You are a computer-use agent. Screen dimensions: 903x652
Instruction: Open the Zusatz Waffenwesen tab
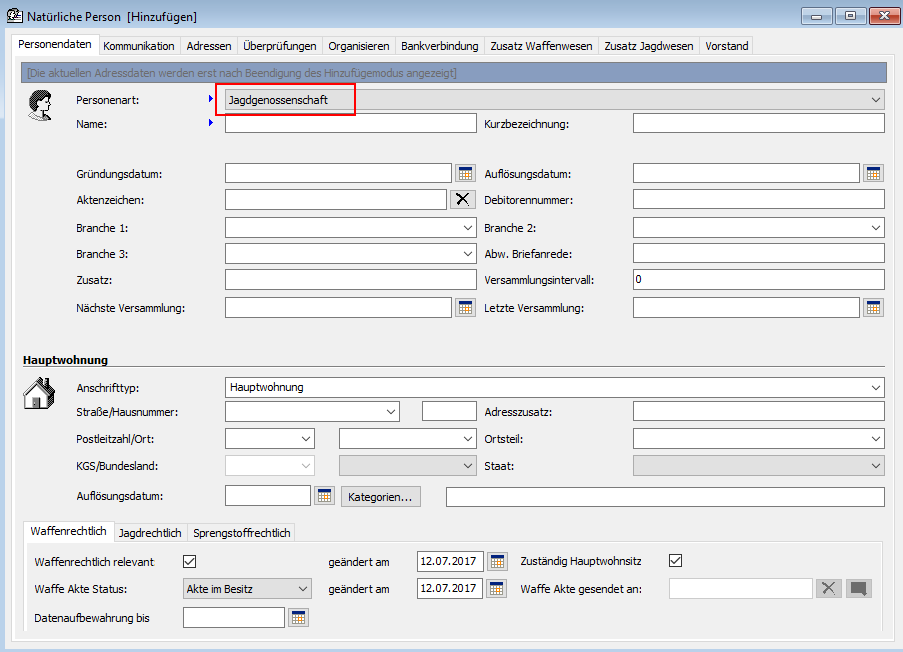click(x=541, y=46)
